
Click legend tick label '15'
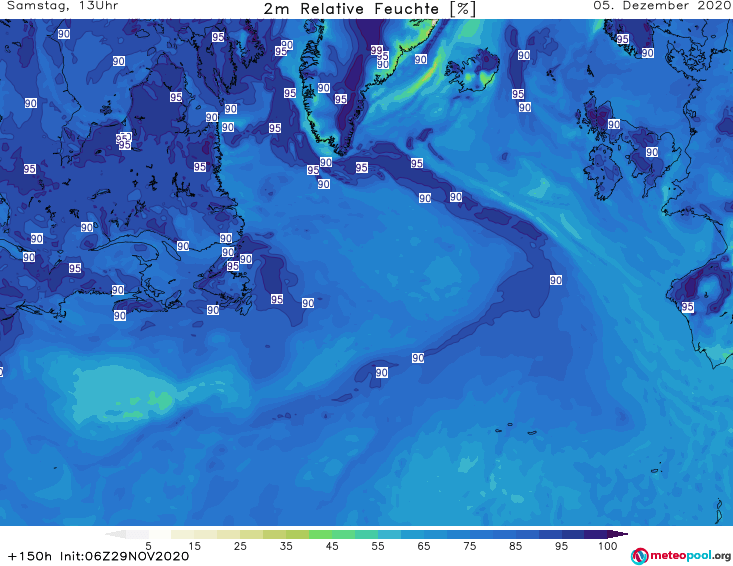[x=194, y=546]
